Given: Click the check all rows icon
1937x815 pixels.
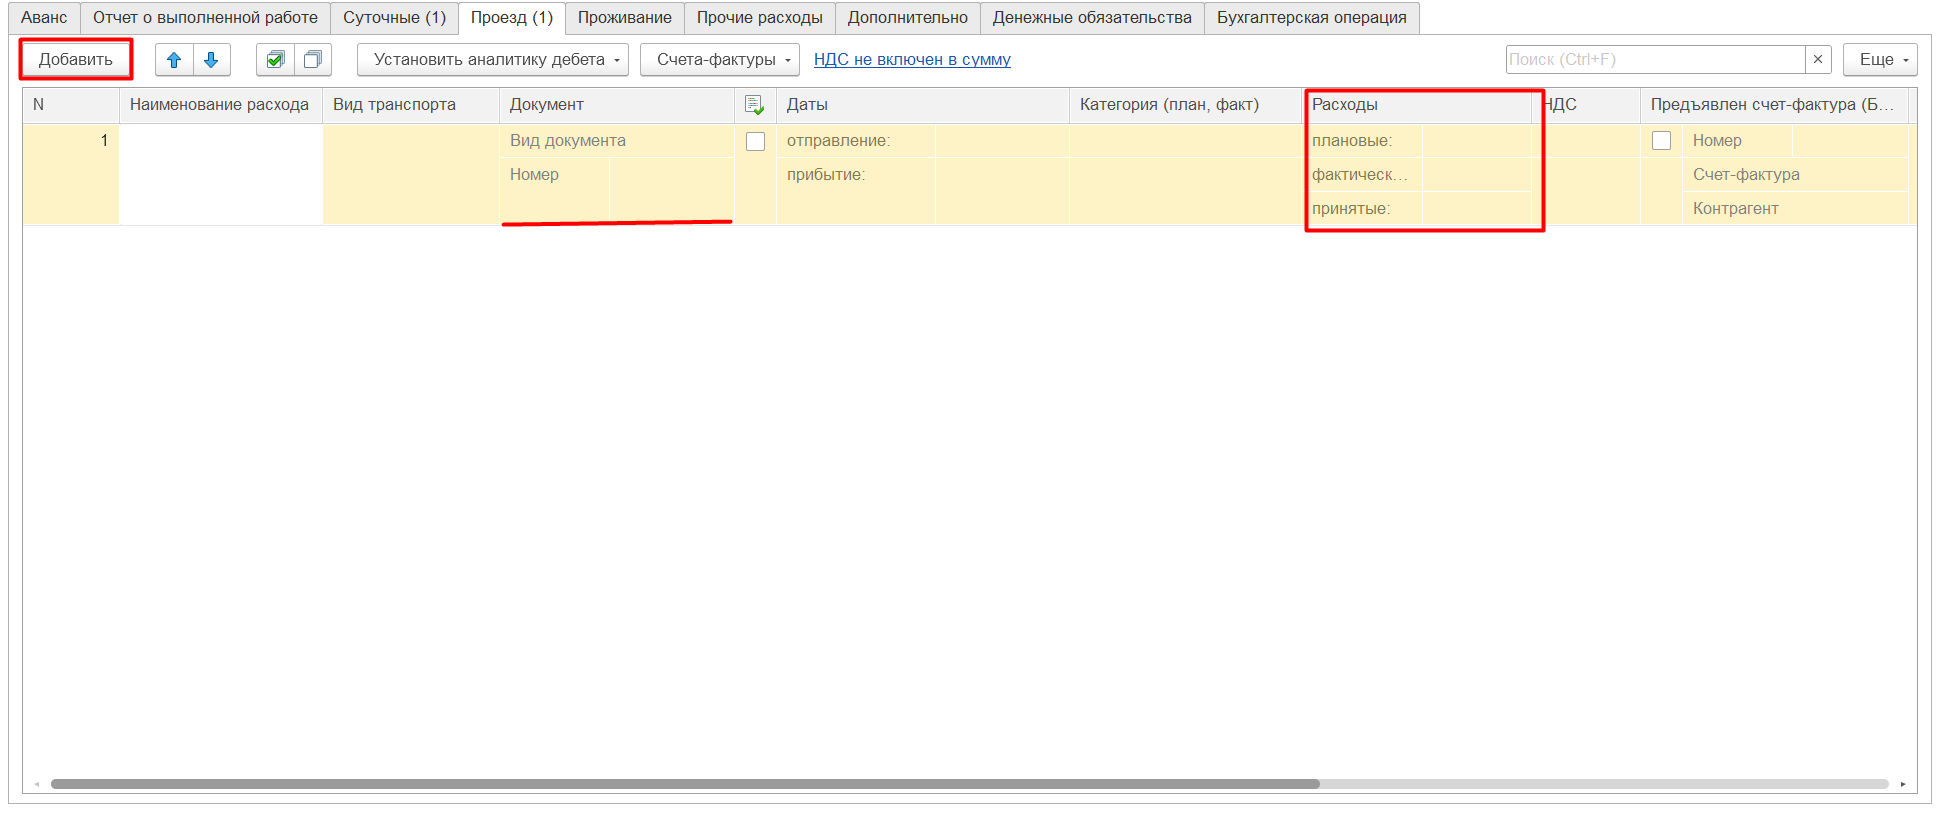Looking at the screenshot, I should (275, 60).
